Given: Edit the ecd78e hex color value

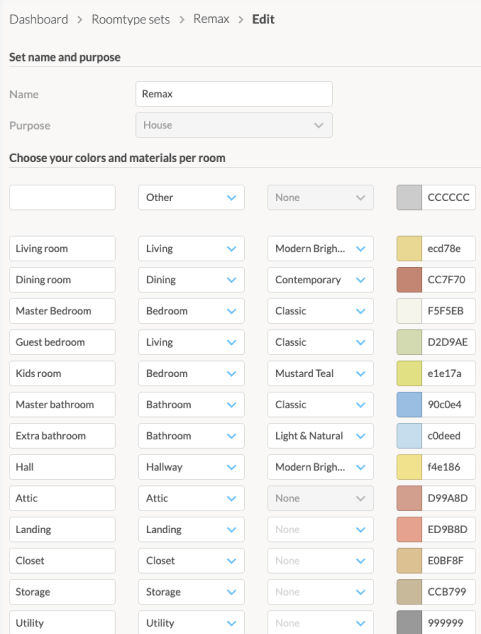Looking at the screenshot, I should [449, 249].
